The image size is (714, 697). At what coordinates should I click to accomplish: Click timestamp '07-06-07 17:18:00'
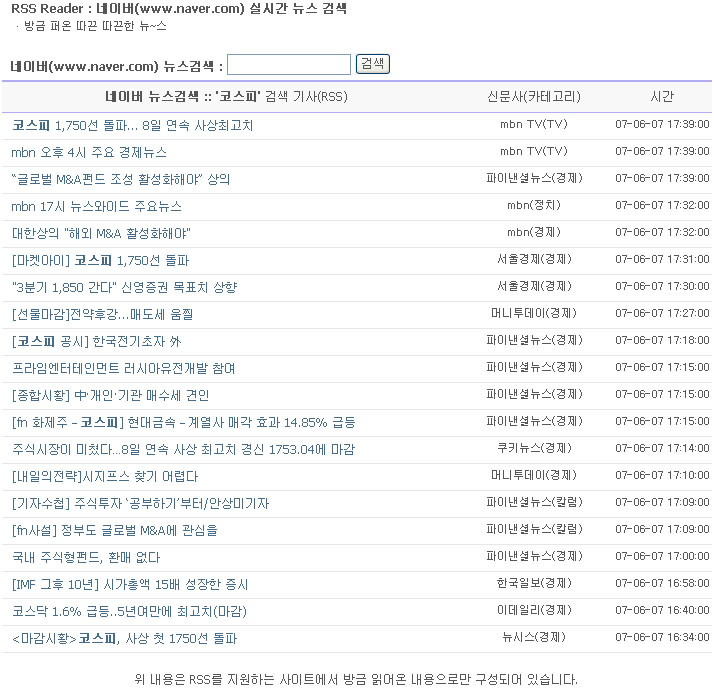coord(662,340)
